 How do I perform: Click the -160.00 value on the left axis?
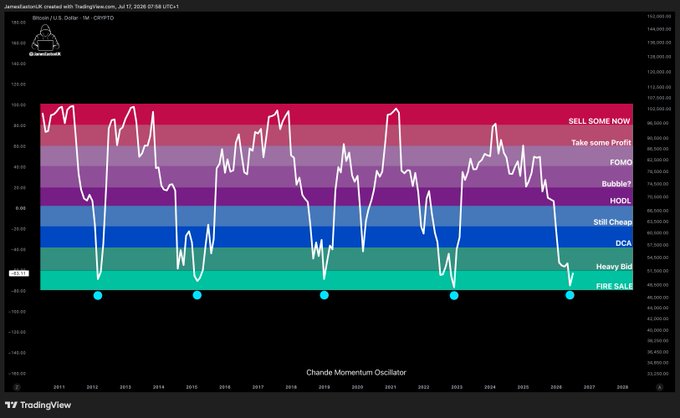[18, 374]
